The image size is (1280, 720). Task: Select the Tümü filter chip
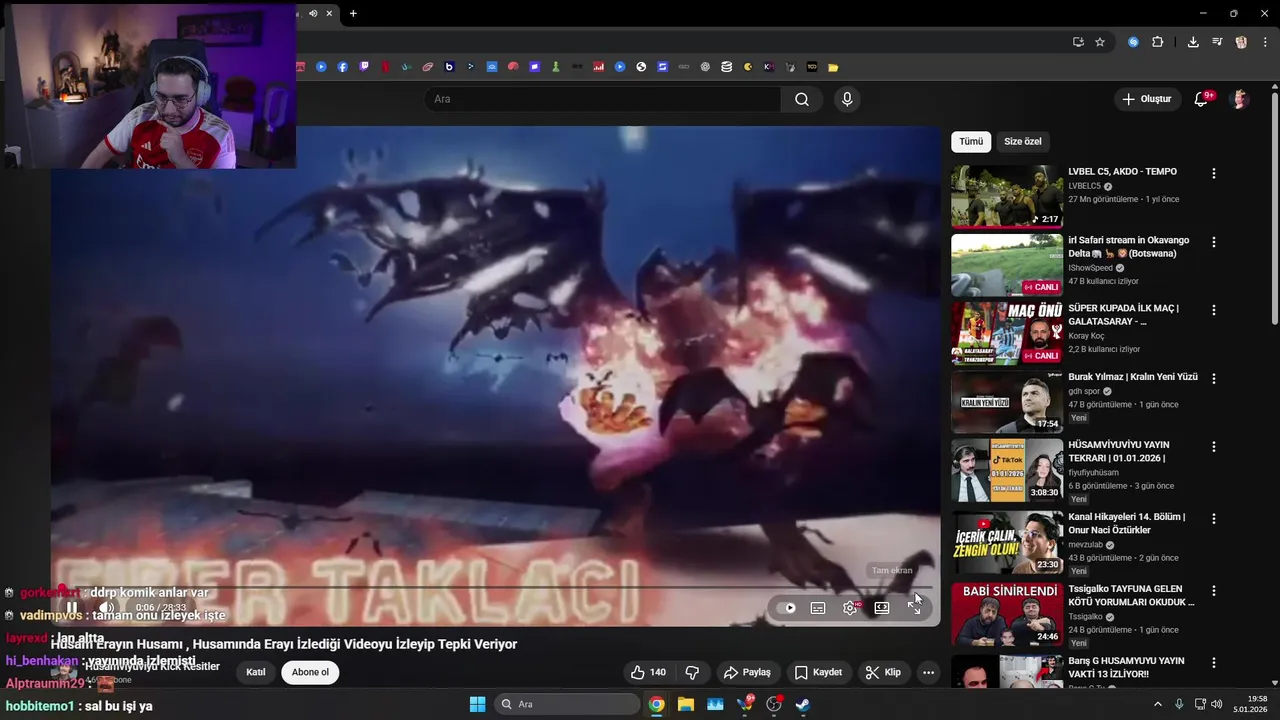(x=971, y=142)
